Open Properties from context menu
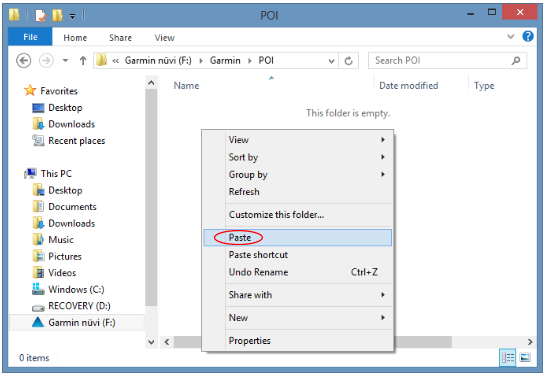 click(298, 341)
